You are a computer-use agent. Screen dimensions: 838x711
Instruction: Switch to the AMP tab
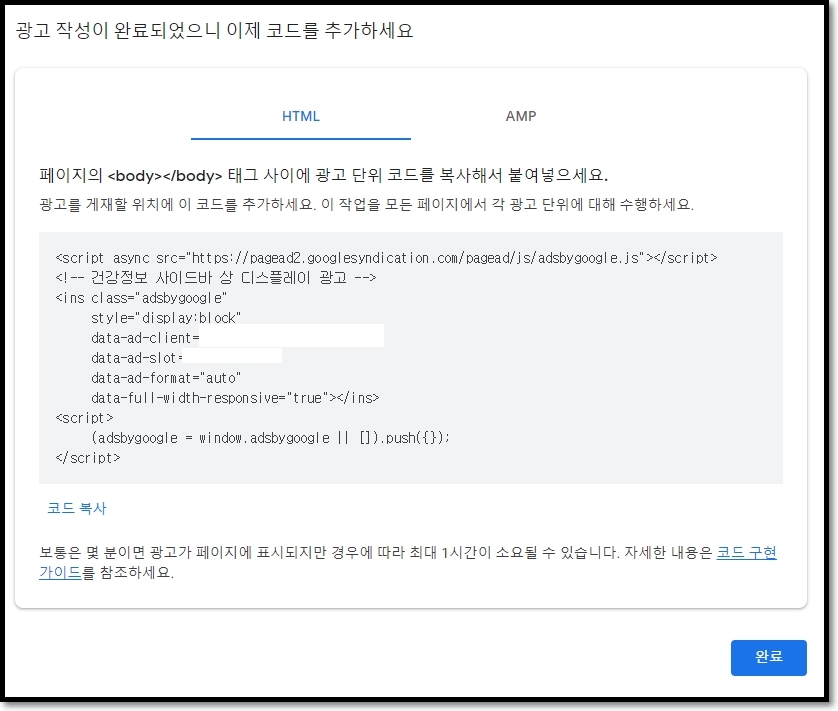point(521,117)
